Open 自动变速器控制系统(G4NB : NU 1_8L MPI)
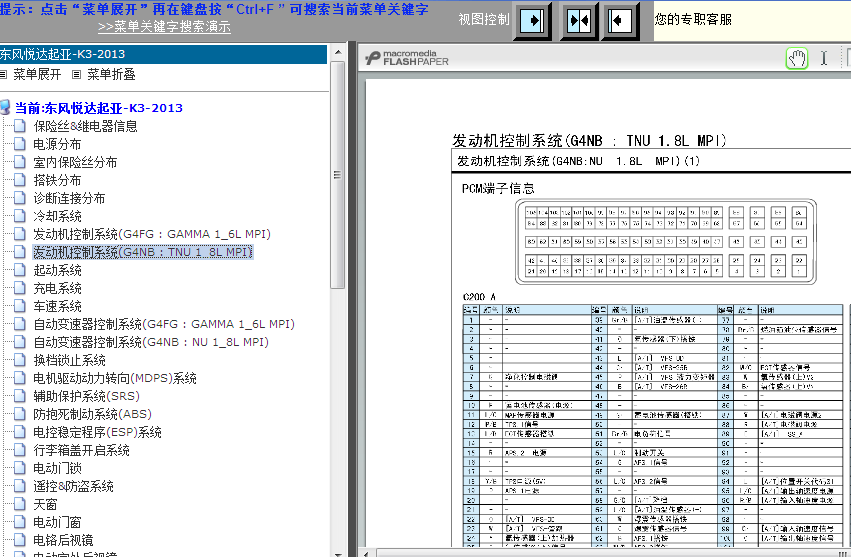 pyautogui.click(x=151, y=342)
